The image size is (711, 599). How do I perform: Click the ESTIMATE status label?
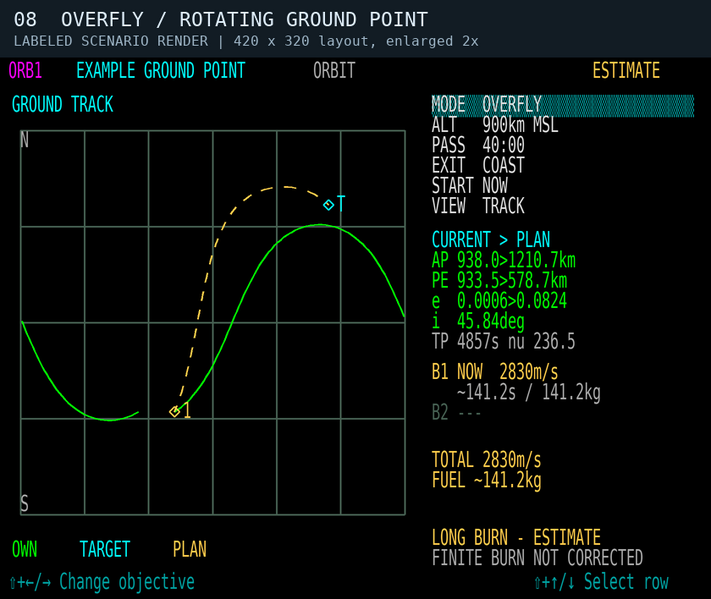pos(626,71)
